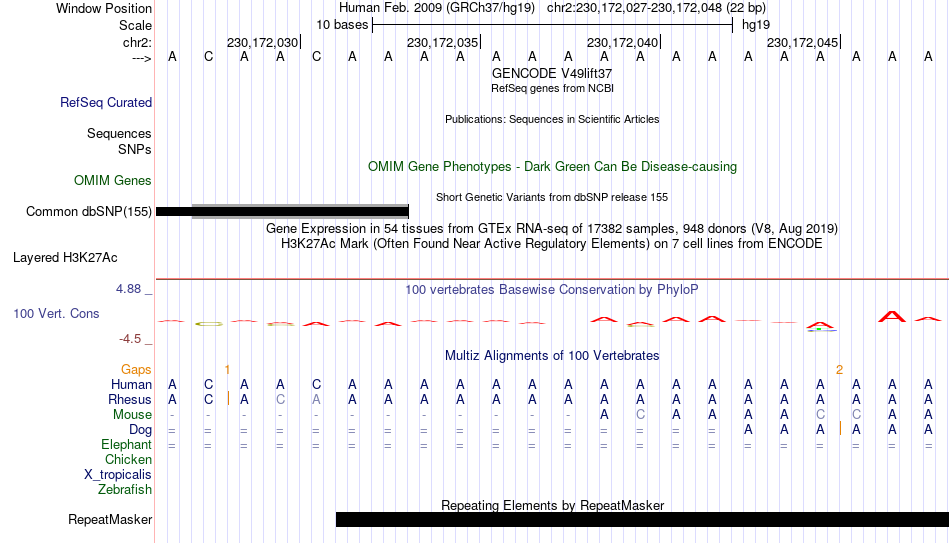
Task: Click the orange insertion bar in Dog row
Action: (840, 429)
